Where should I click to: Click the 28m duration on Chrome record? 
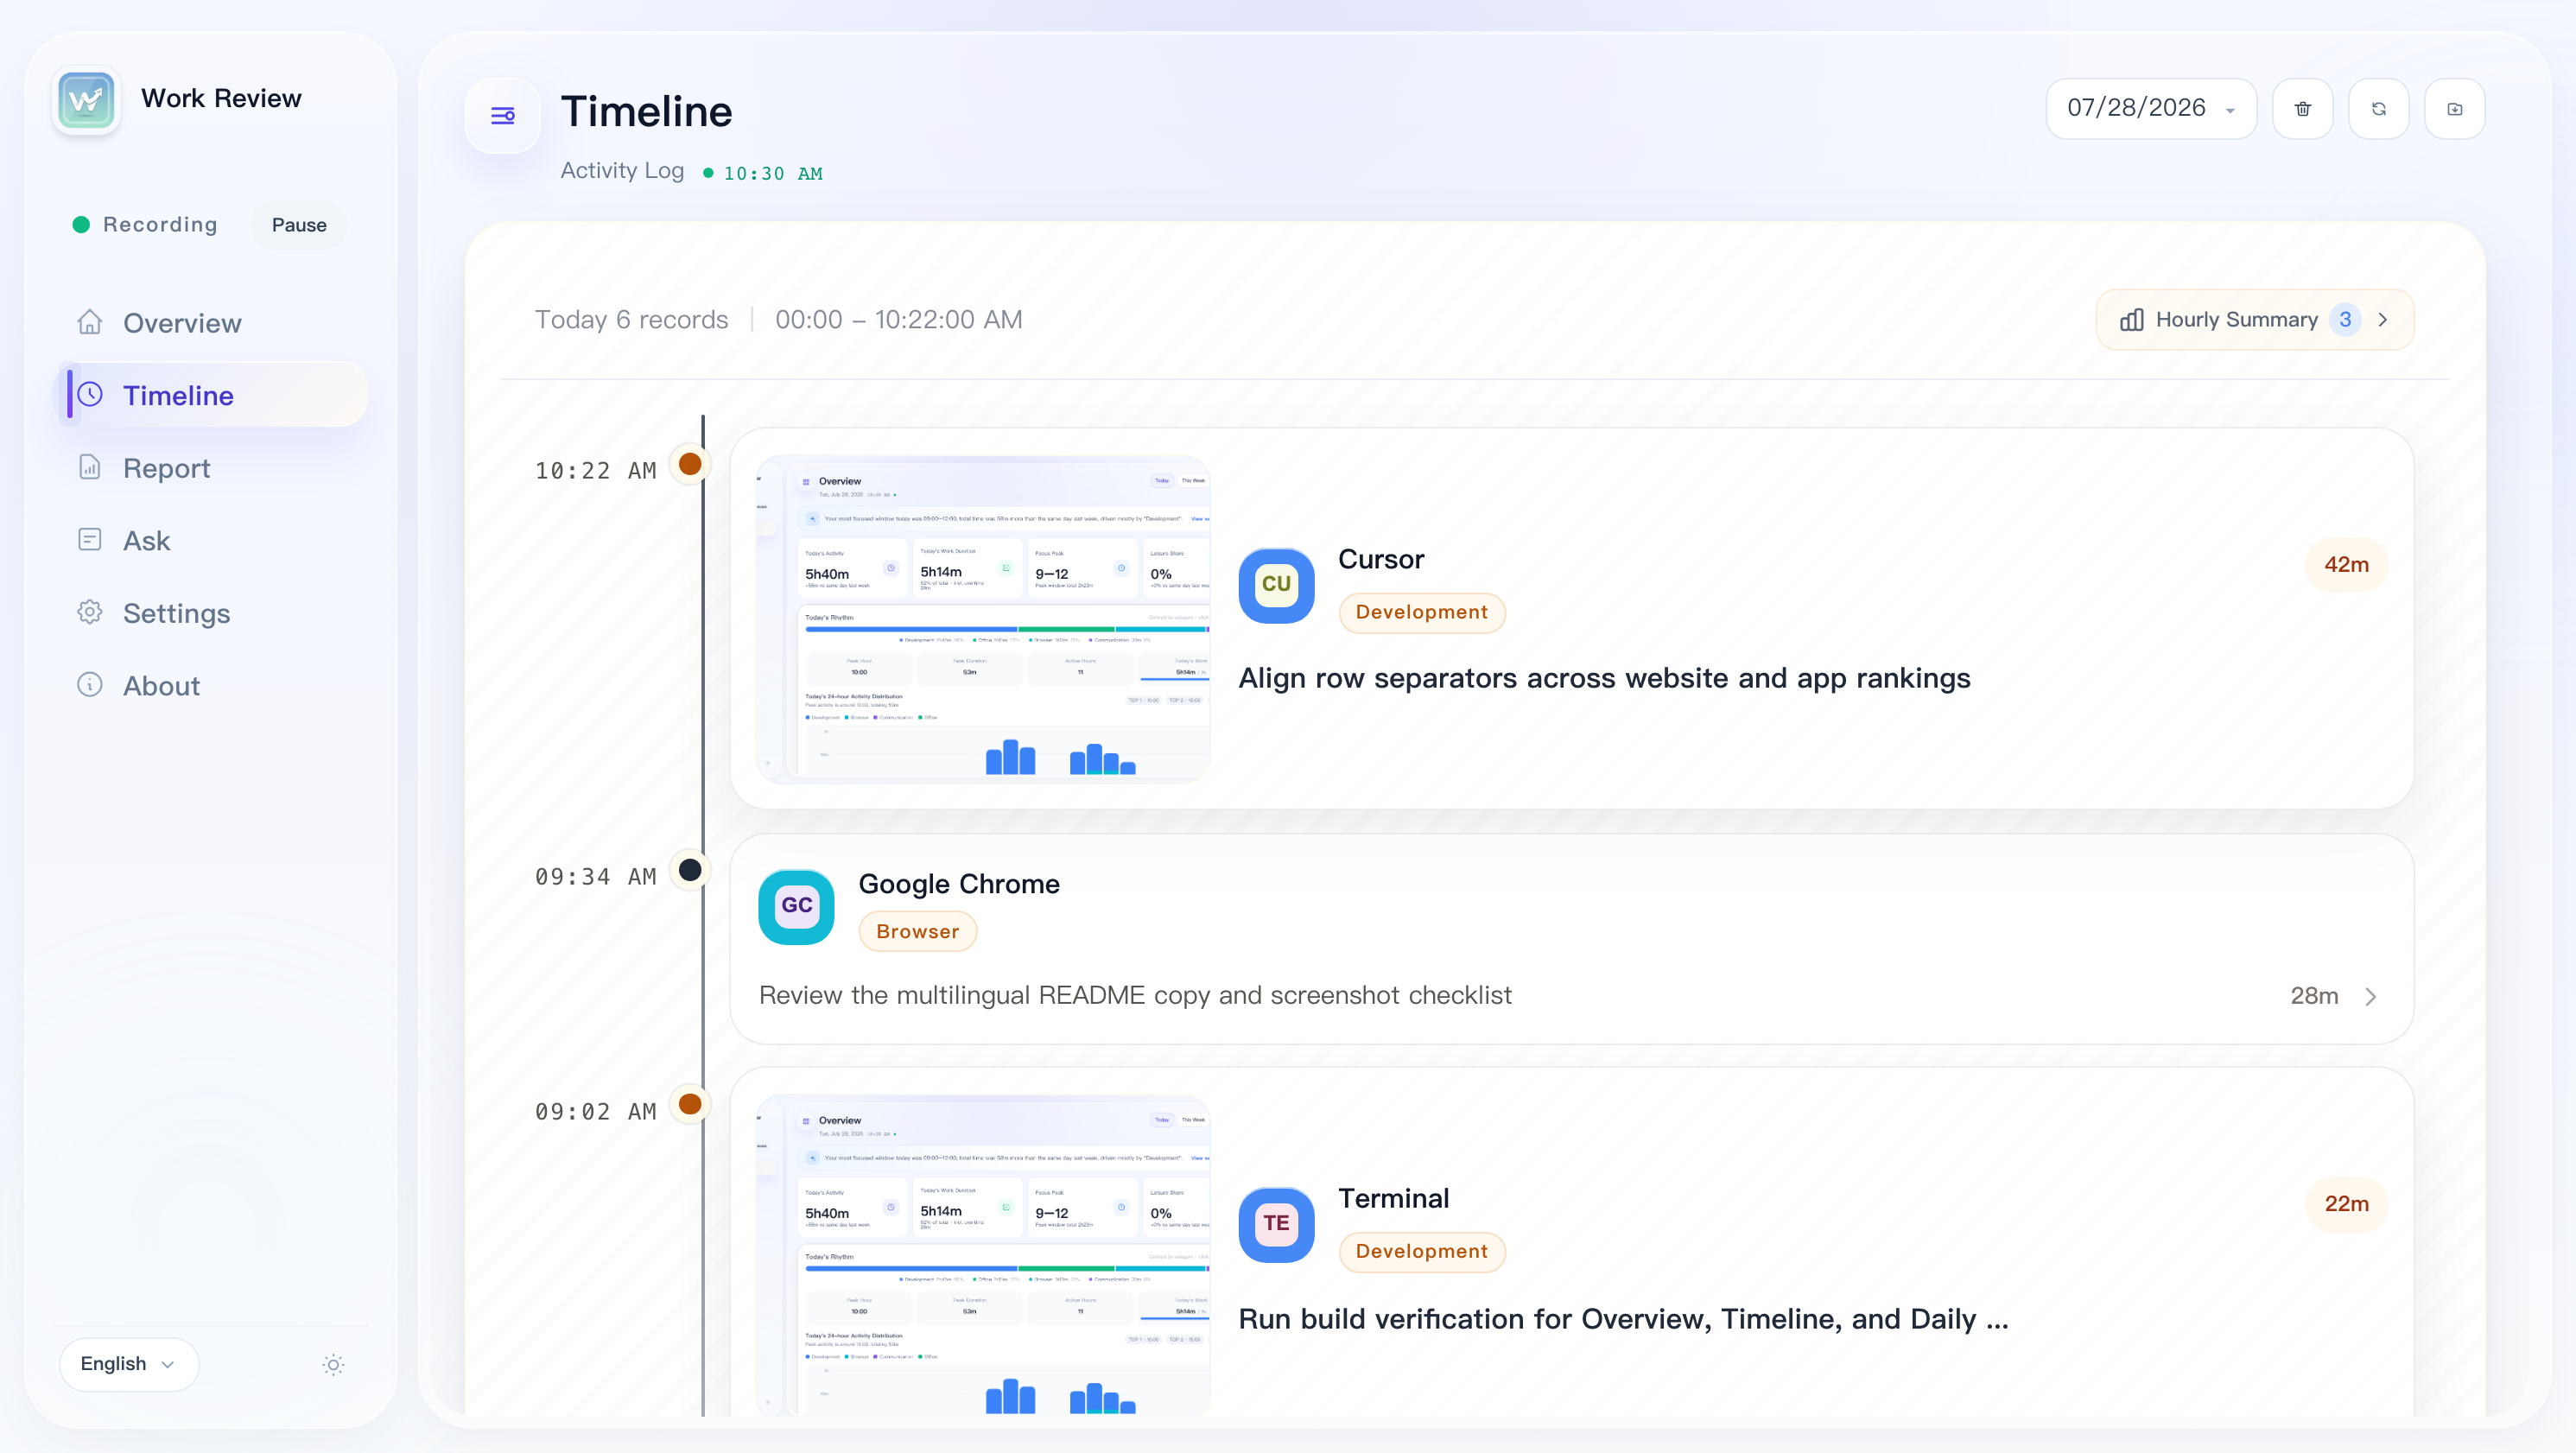[2314, 996]
